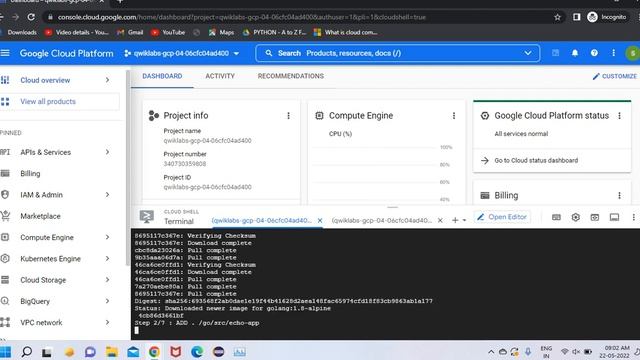Click the VPC network sidebar icon
This screenshot has height=360, width=640.
click(x=5, y=322)
